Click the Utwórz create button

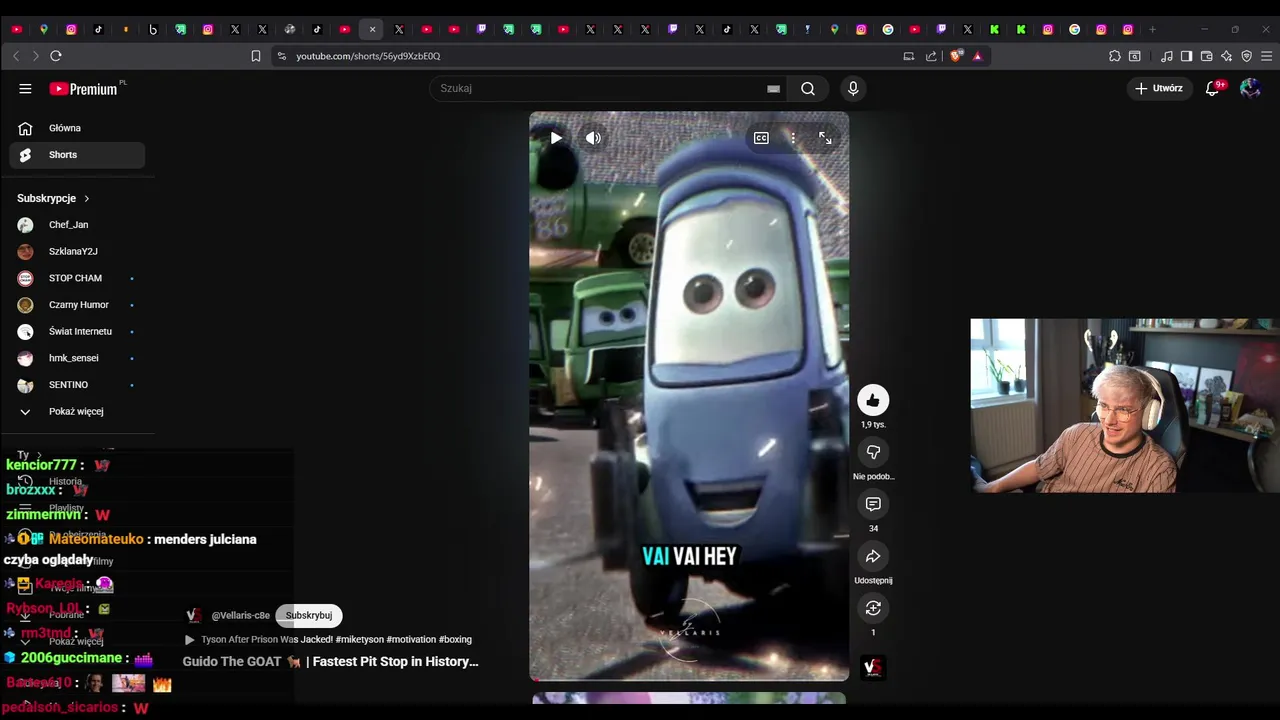1159,89
